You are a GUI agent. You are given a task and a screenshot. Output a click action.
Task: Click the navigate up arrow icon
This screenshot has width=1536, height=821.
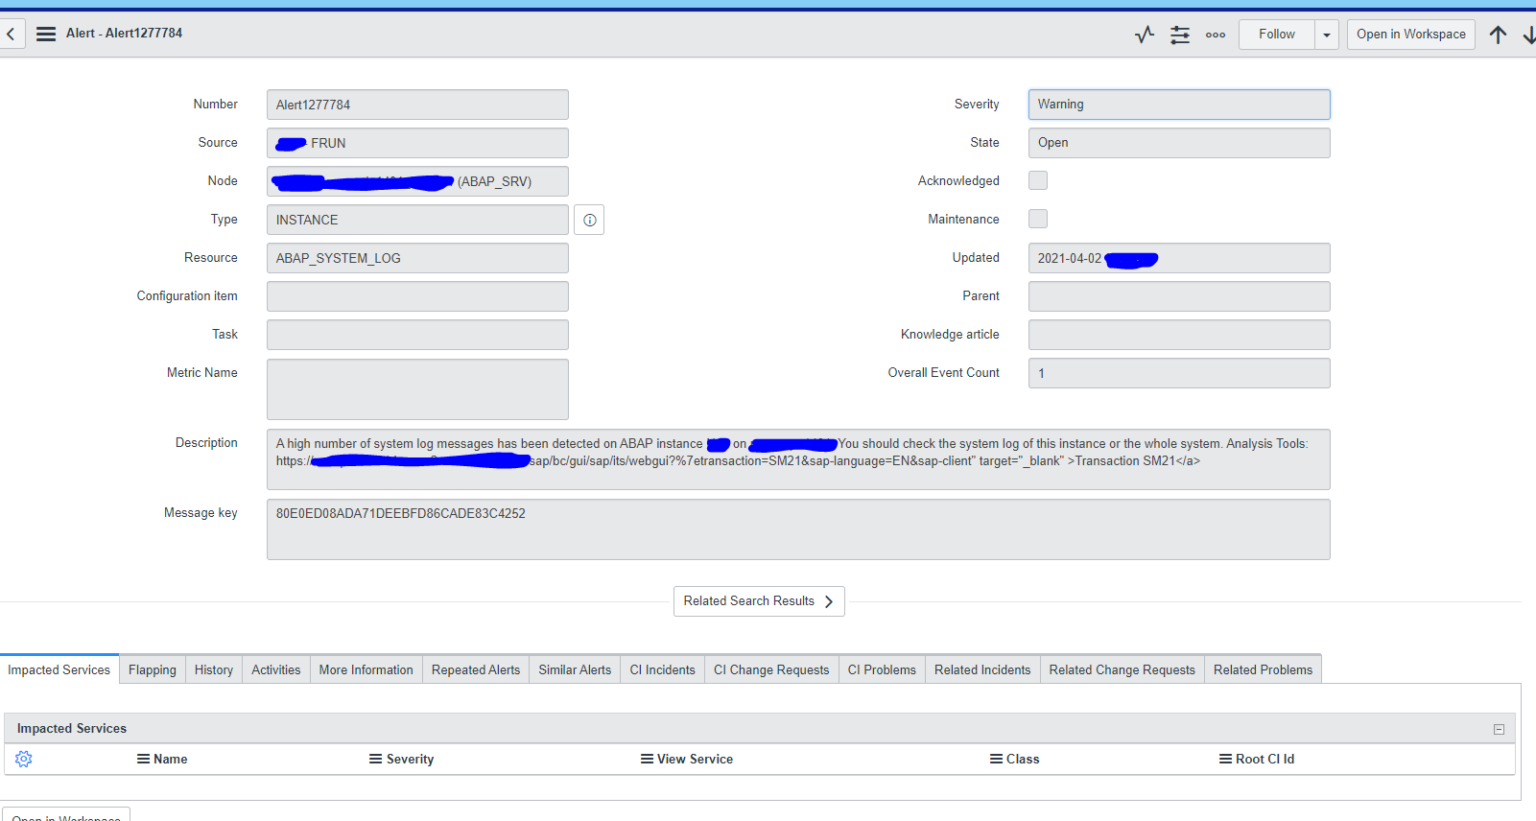(x=1498, y=33)
